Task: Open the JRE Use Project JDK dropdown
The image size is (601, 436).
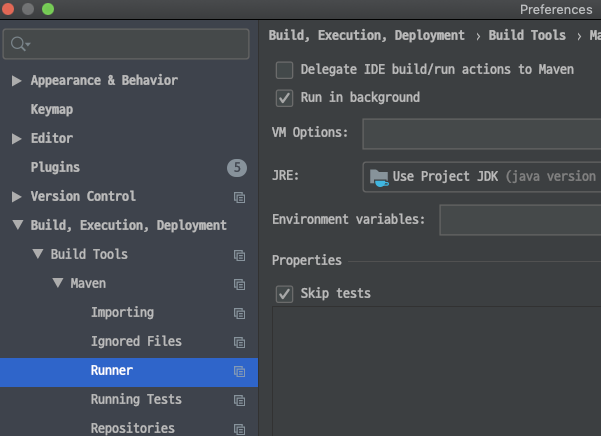Action: [x=482, y=177]
